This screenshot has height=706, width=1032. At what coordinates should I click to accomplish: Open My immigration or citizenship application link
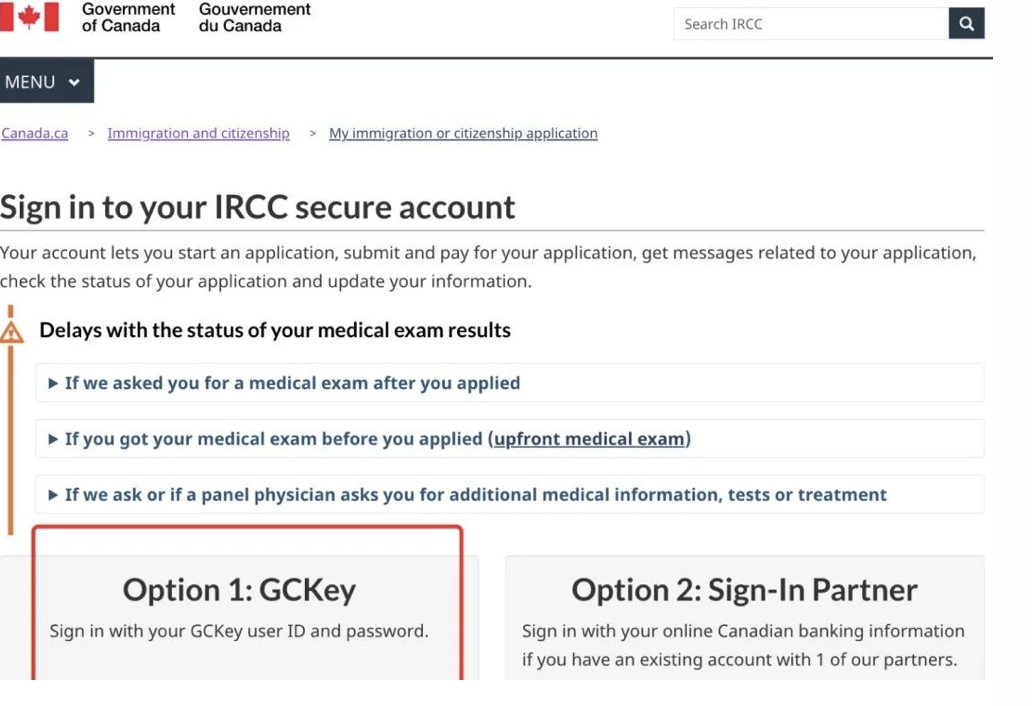pos(463,133)
